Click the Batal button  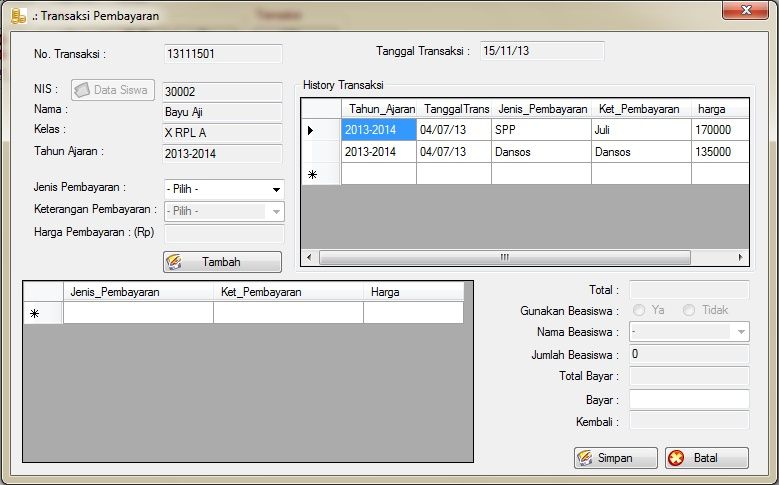(x=706, y=458)
